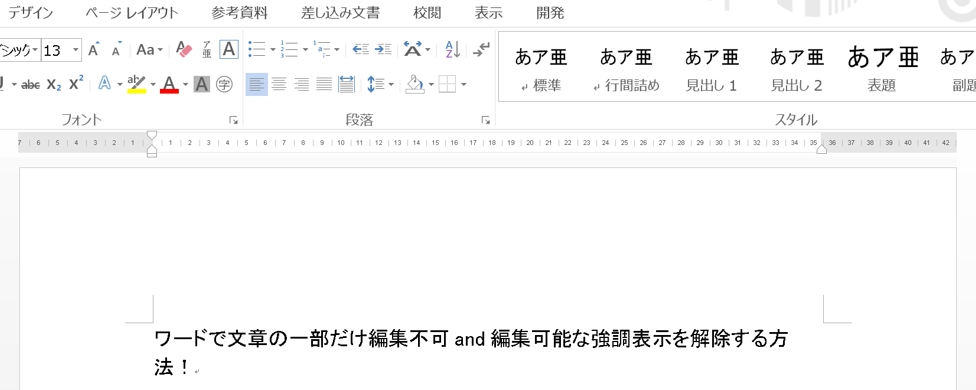
Task: Open the borders dropdown arrow
Action: point(464,84)
